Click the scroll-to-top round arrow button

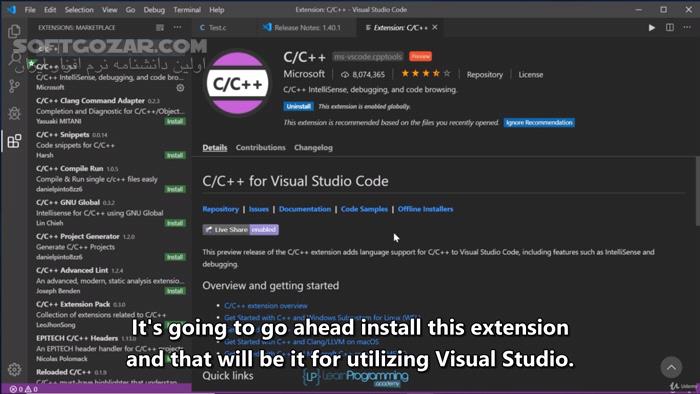pyautogui.click(x=671, y=367)
